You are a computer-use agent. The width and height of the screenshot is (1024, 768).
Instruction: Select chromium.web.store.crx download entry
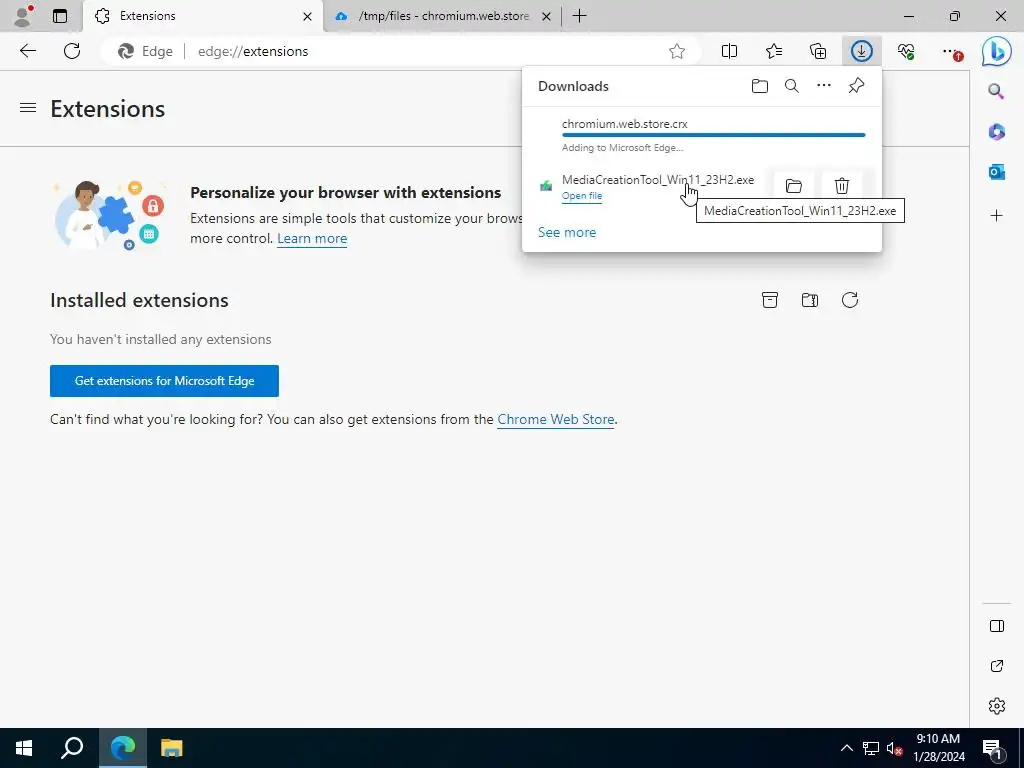tap(702, 135)
